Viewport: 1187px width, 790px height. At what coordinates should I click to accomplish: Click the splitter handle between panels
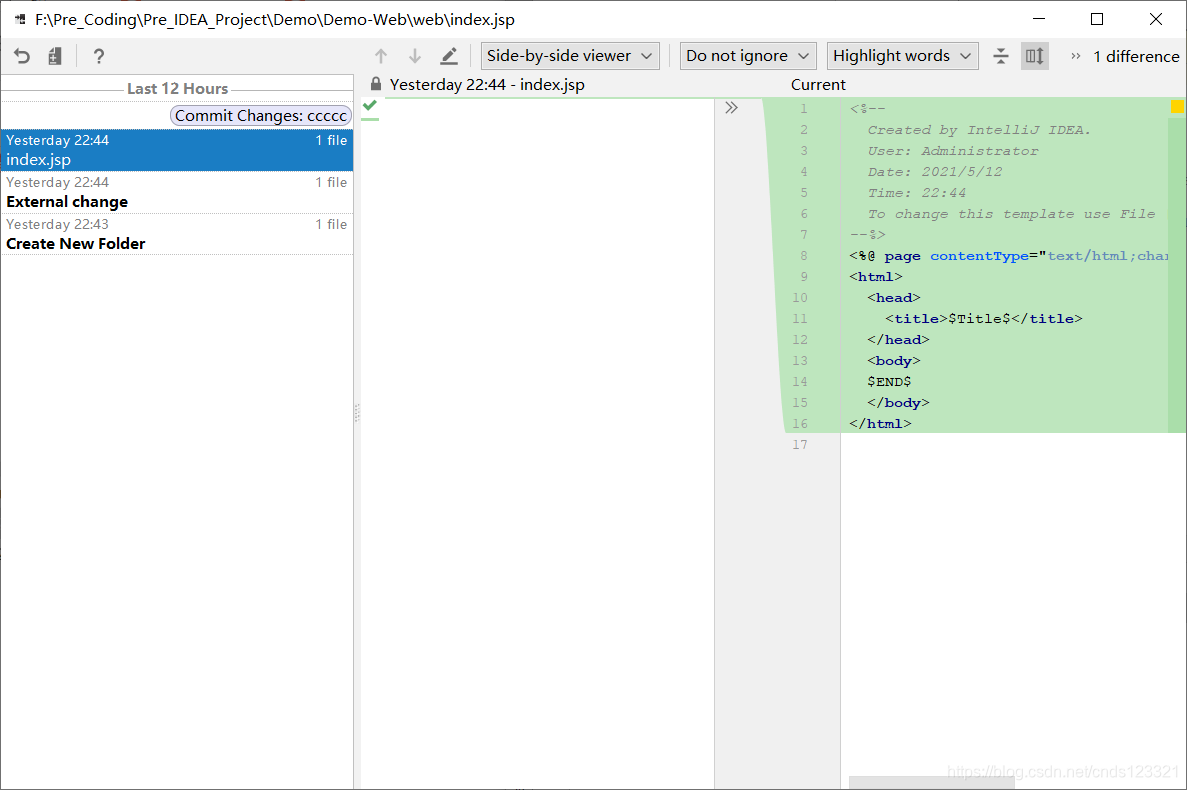click(x=357, y=412)
